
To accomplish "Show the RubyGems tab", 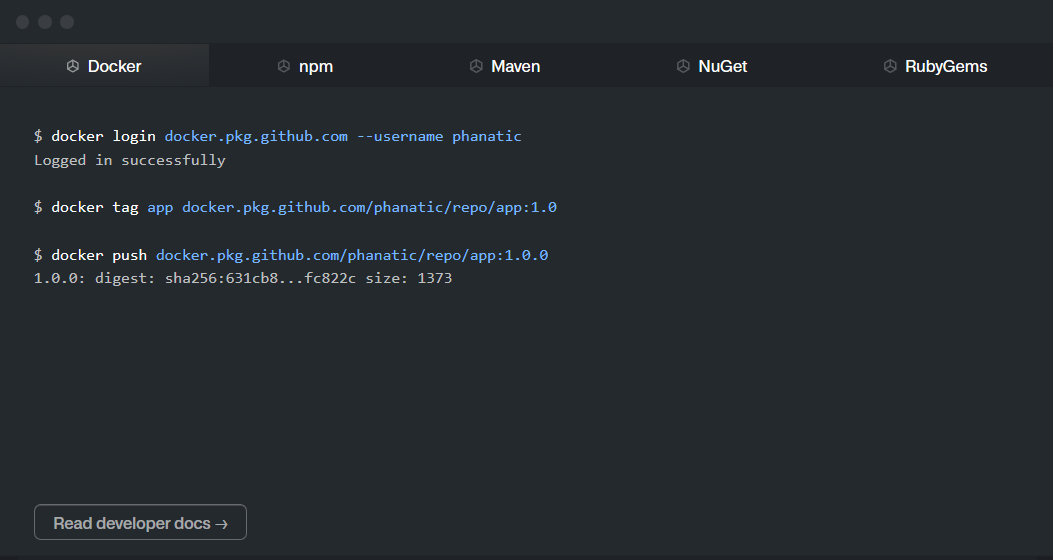I will pyautogui.click(x=935, y=66).
